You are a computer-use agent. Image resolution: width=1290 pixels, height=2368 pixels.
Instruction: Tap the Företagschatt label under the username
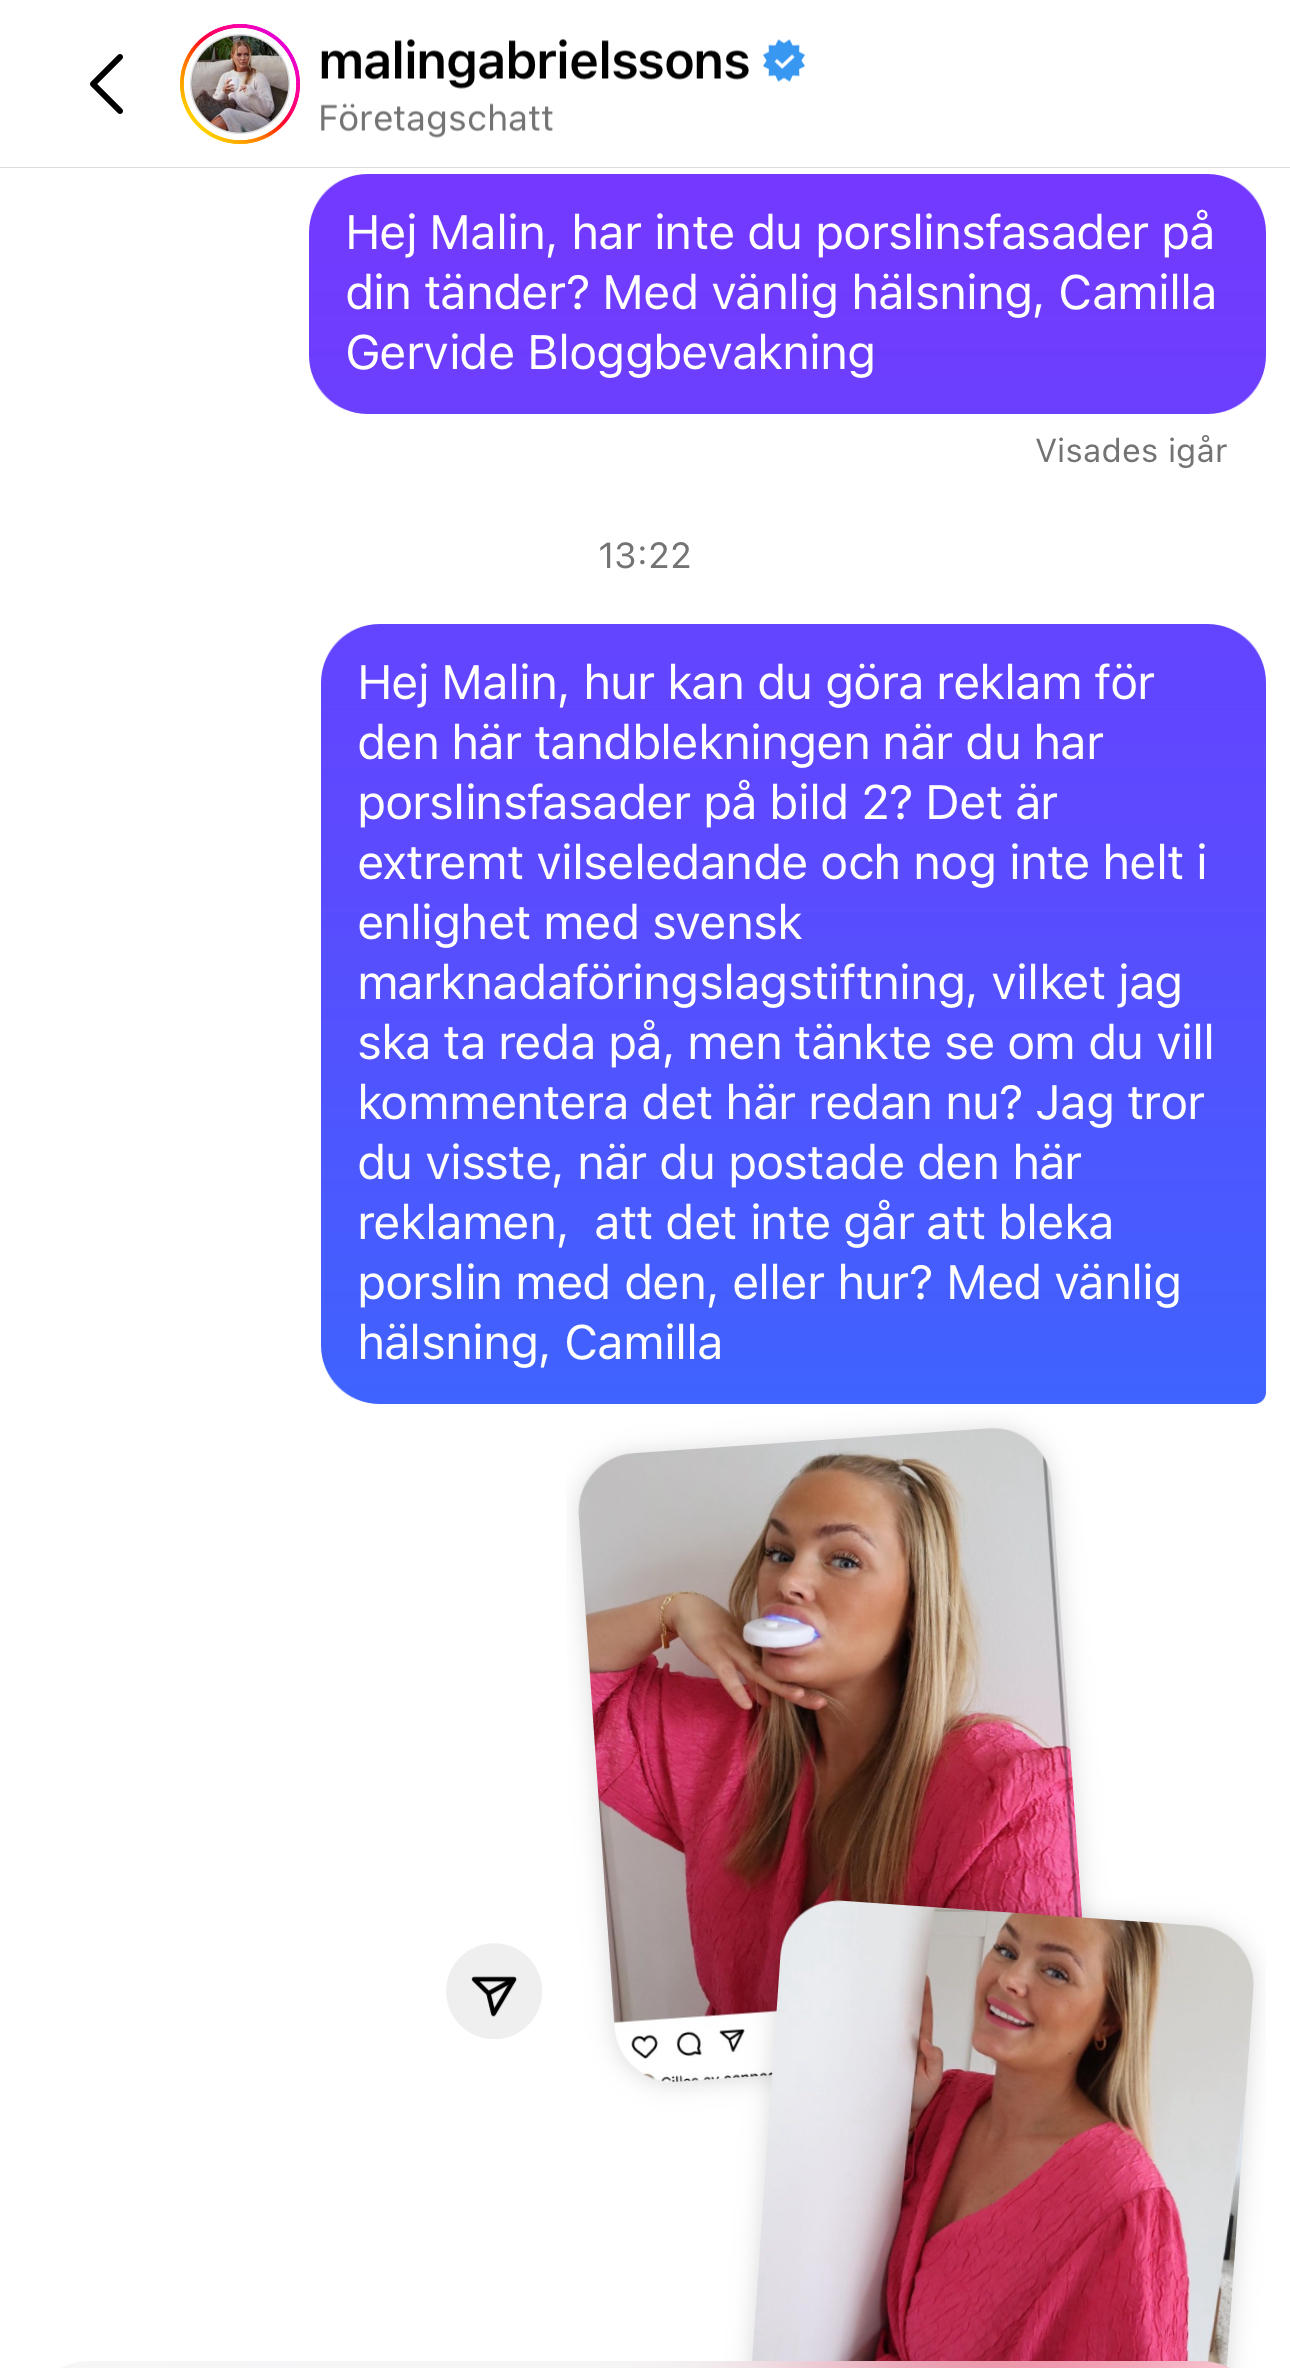pos(435,119)
